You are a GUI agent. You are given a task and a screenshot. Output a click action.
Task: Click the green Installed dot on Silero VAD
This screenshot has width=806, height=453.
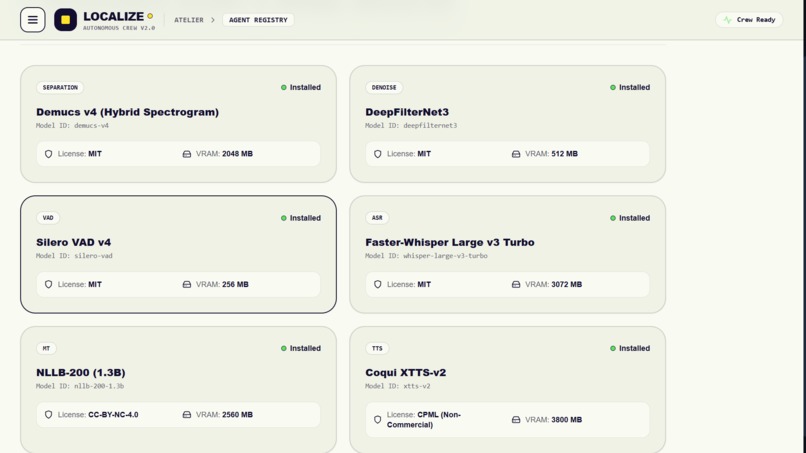(x=284, y=218)
